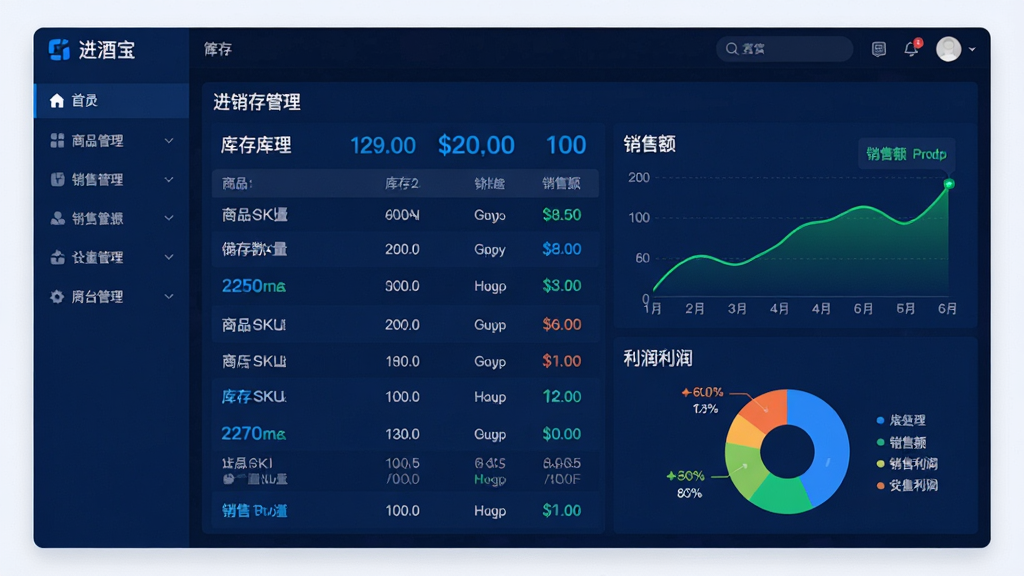Click the 商品 column header

237,184
